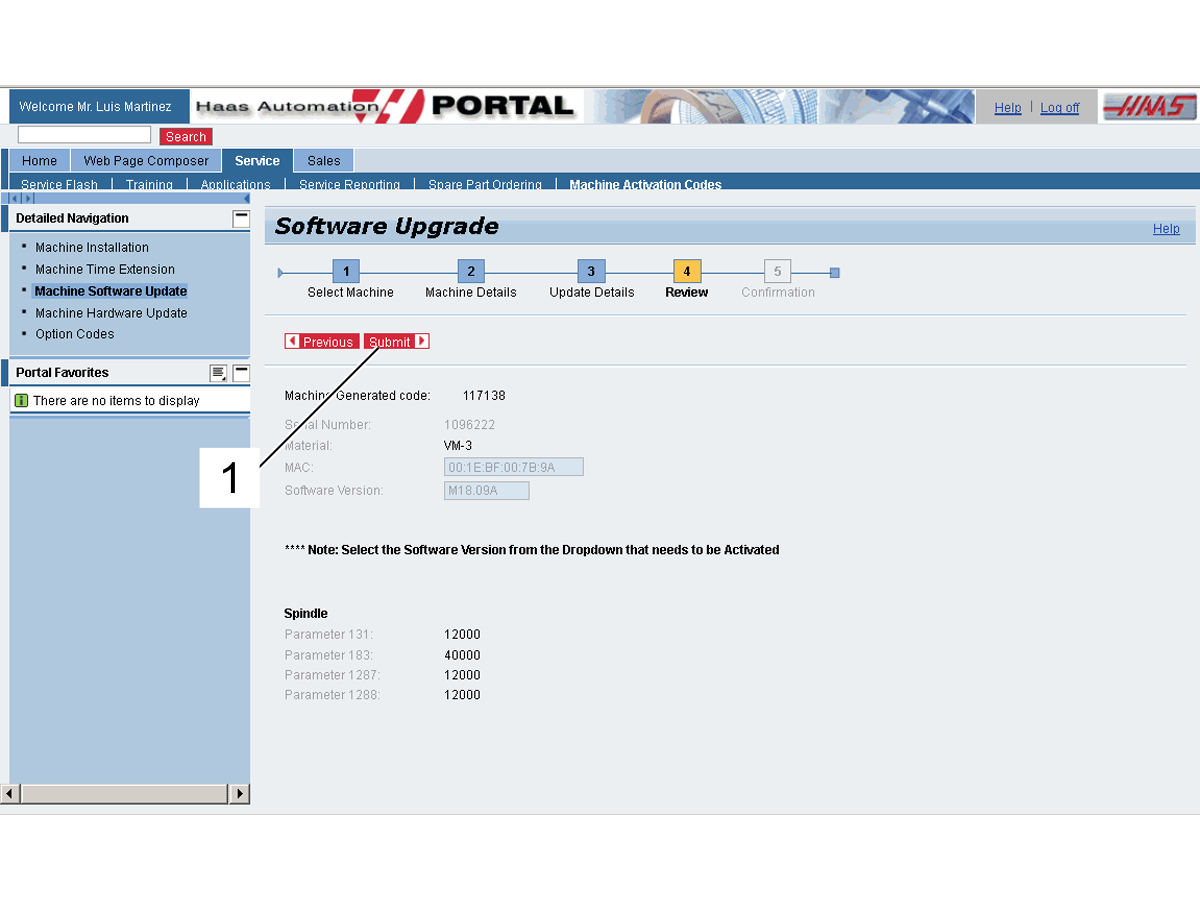The image size is (1200, 900).
Task: Click the Parameter 1288 label
Action: pos(332,695)
